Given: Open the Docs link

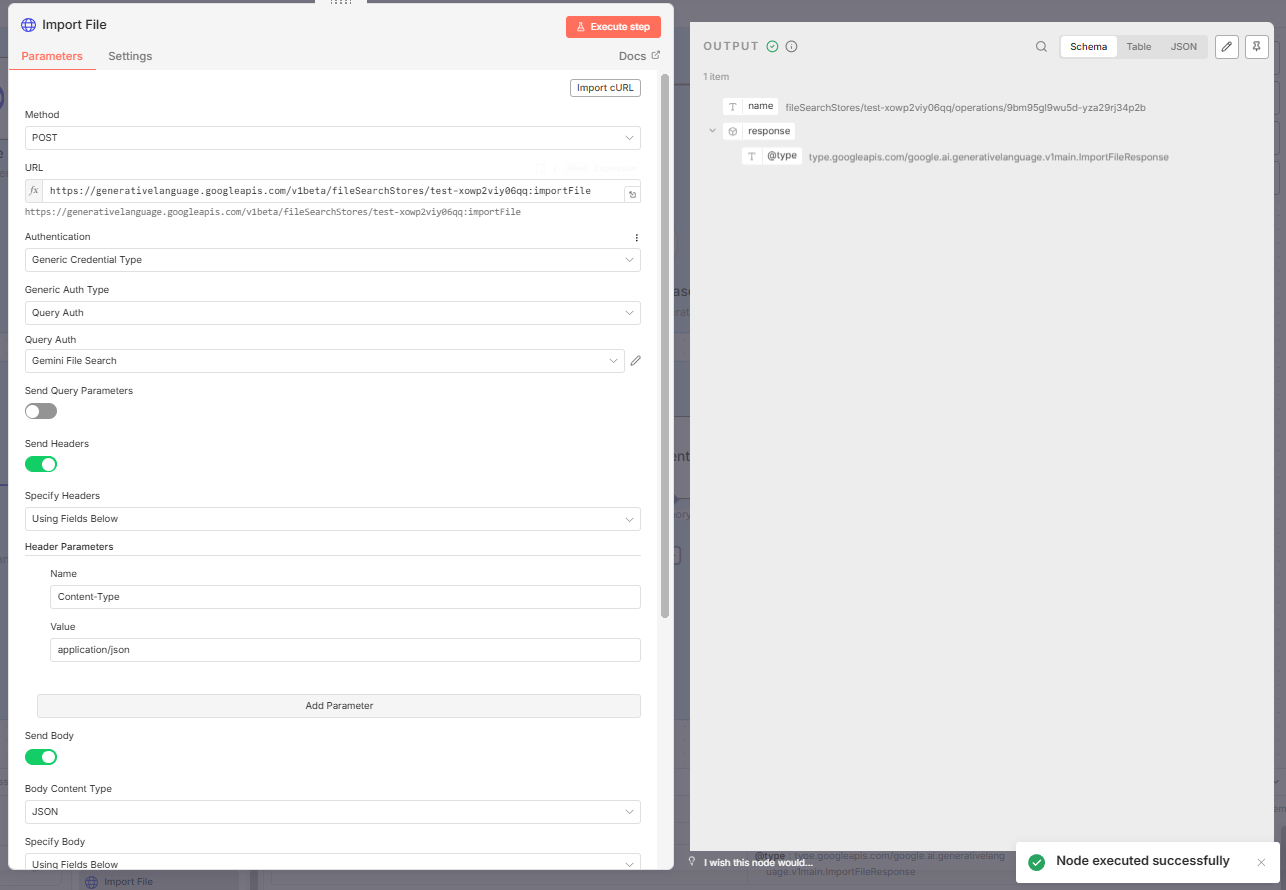Looking at the screenshot, I should (x=640, y=56).
